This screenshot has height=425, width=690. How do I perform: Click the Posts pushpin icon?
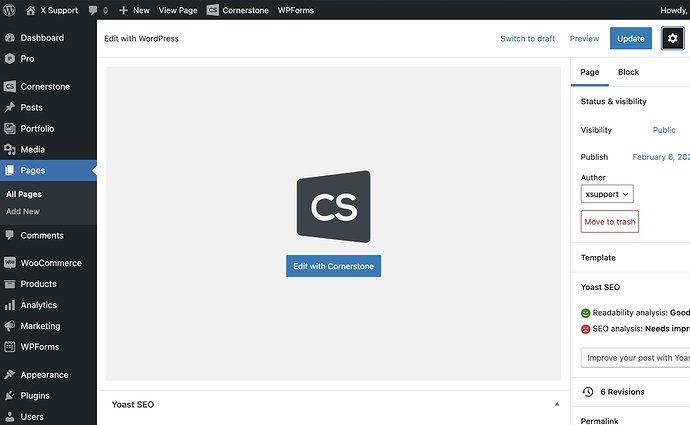click(x=10, y=107)
